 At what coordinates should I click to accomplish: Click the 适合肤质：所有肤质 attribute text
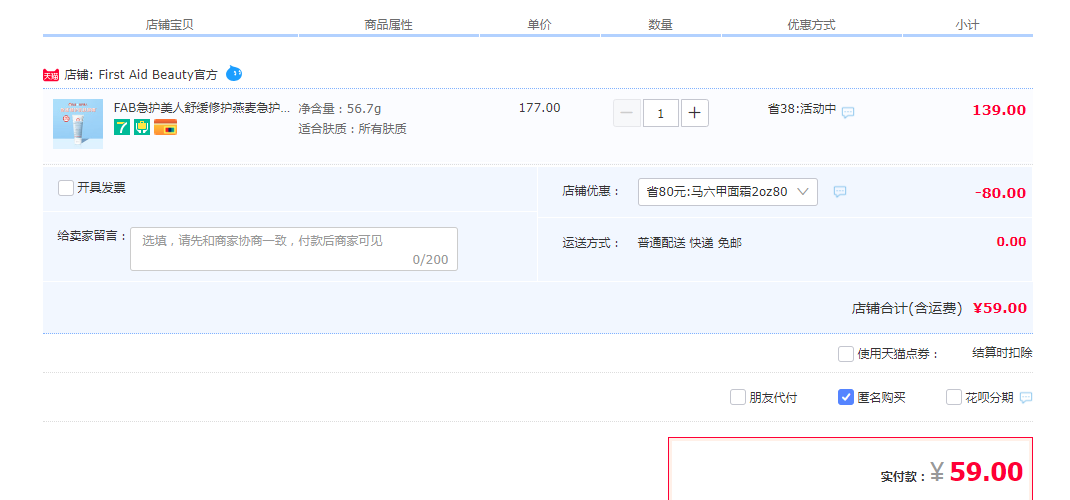(x=352, y=129)
